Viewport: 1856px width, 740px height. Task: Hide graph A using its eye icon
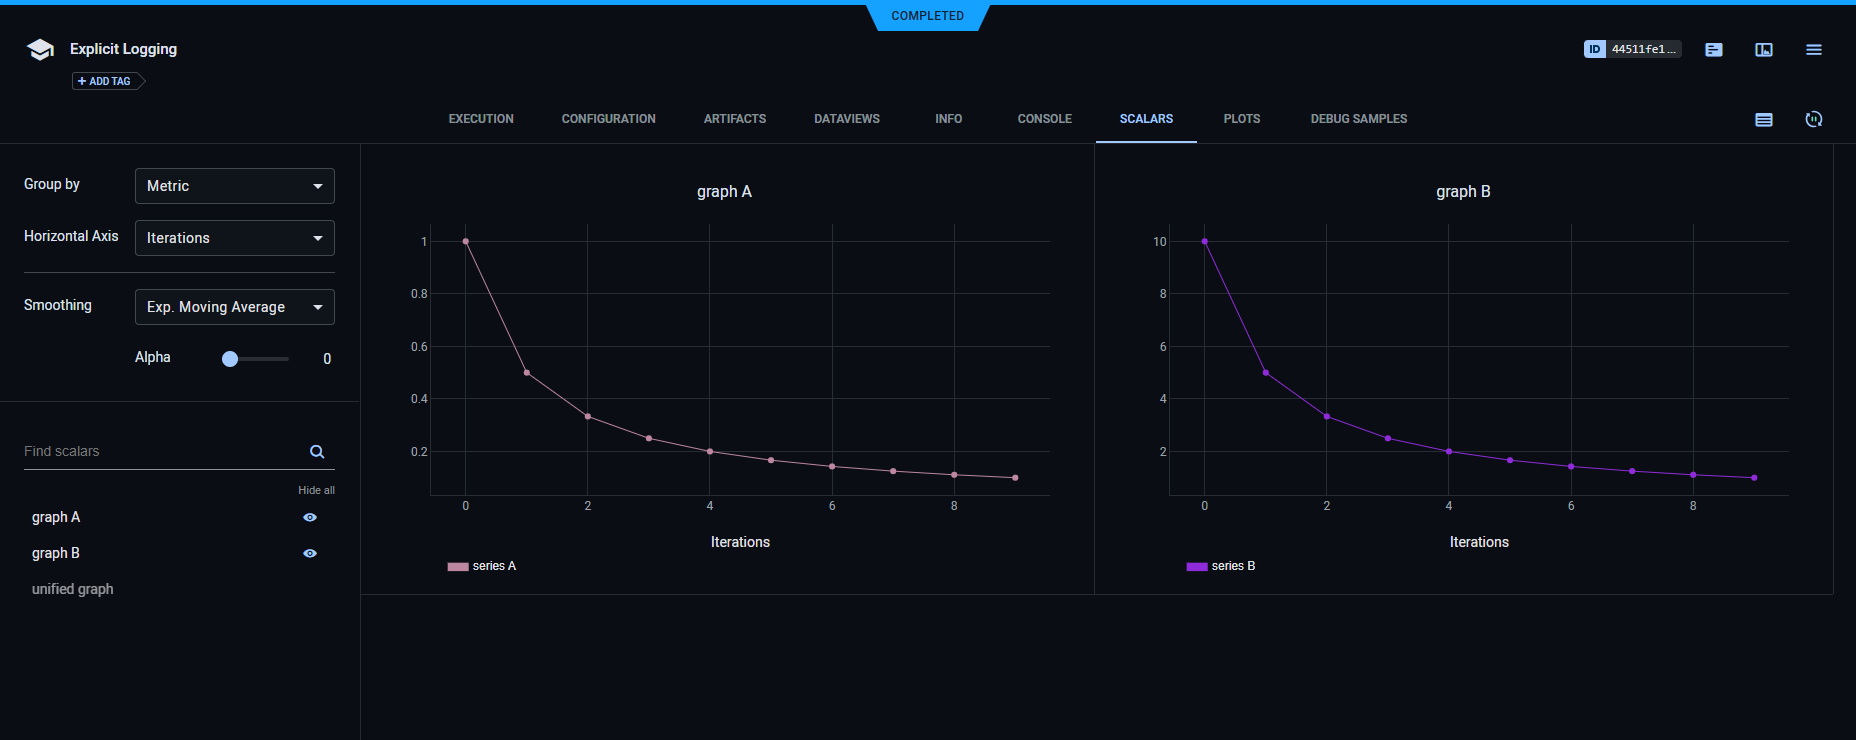click(x=310, y=518)
